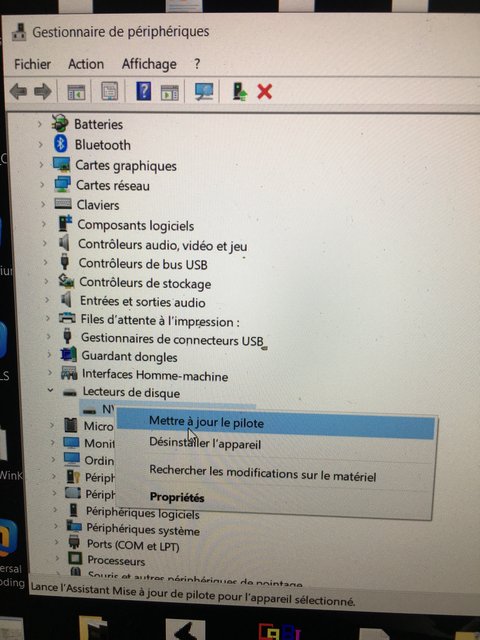
Task: Expand the Périphériques système node
Action: (x=56, y=527)
